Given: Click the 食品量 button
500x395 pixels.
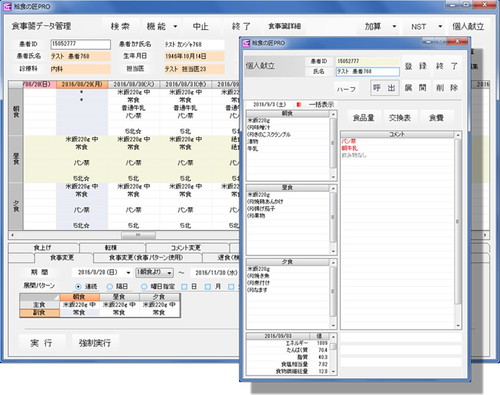Looking at the screenshot, I should pos(363,118).
